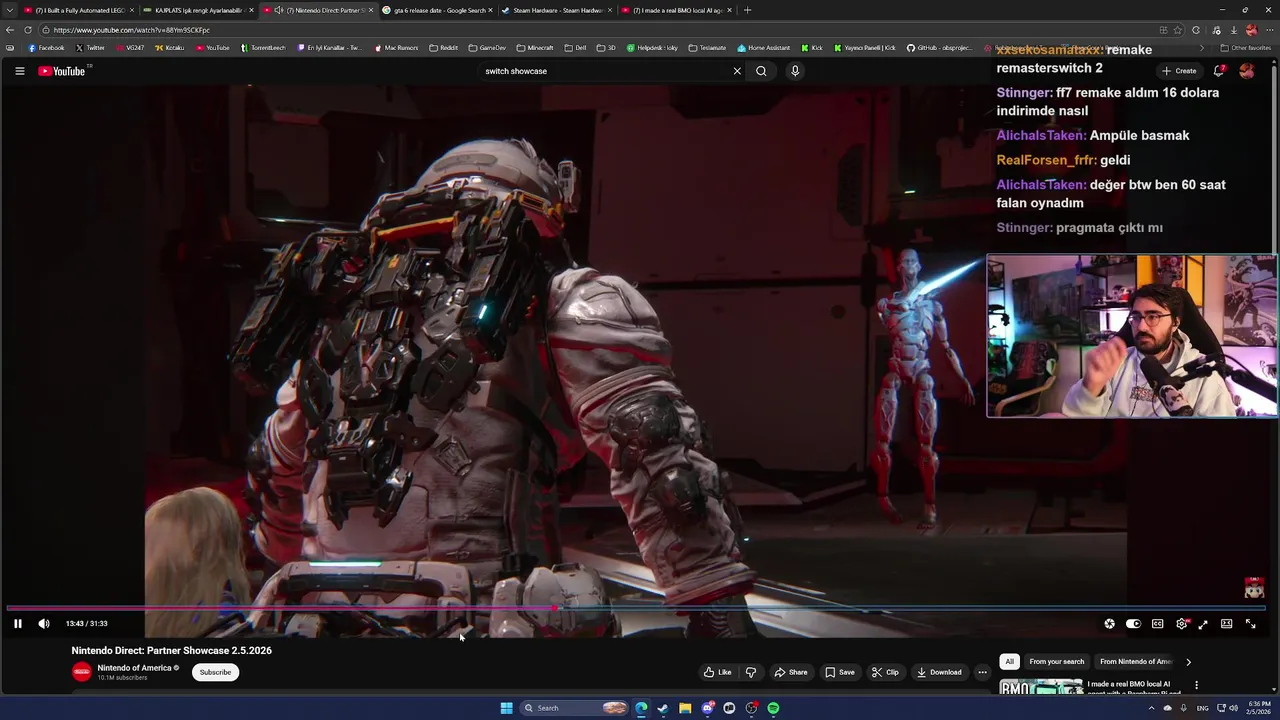Pause the video playback
1280x720 pixels.
[x=18, y=624]
